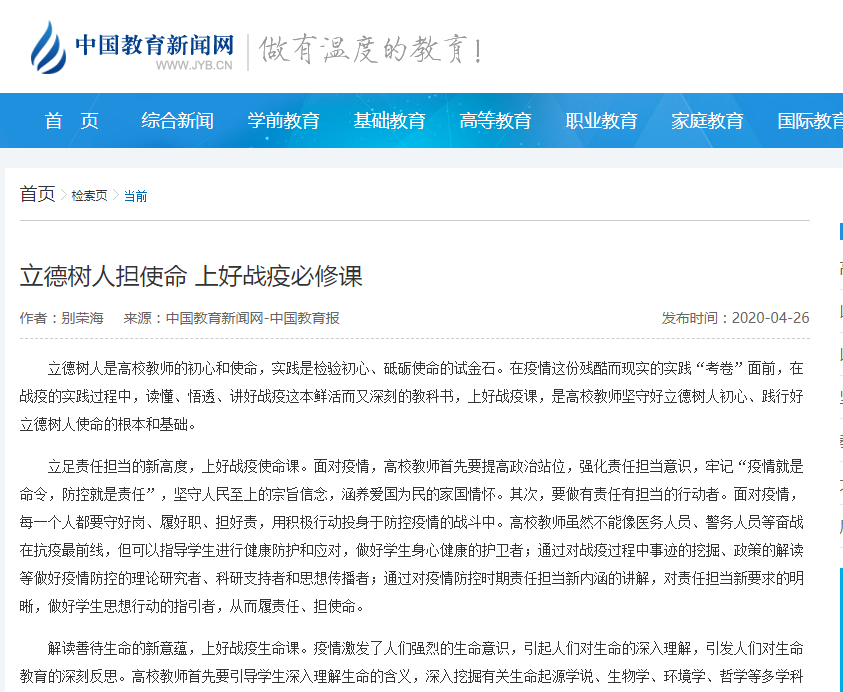Screen dimensions: 843x692
Task: Open the 综合新闻 navigation item
Action: pos(177,121)
